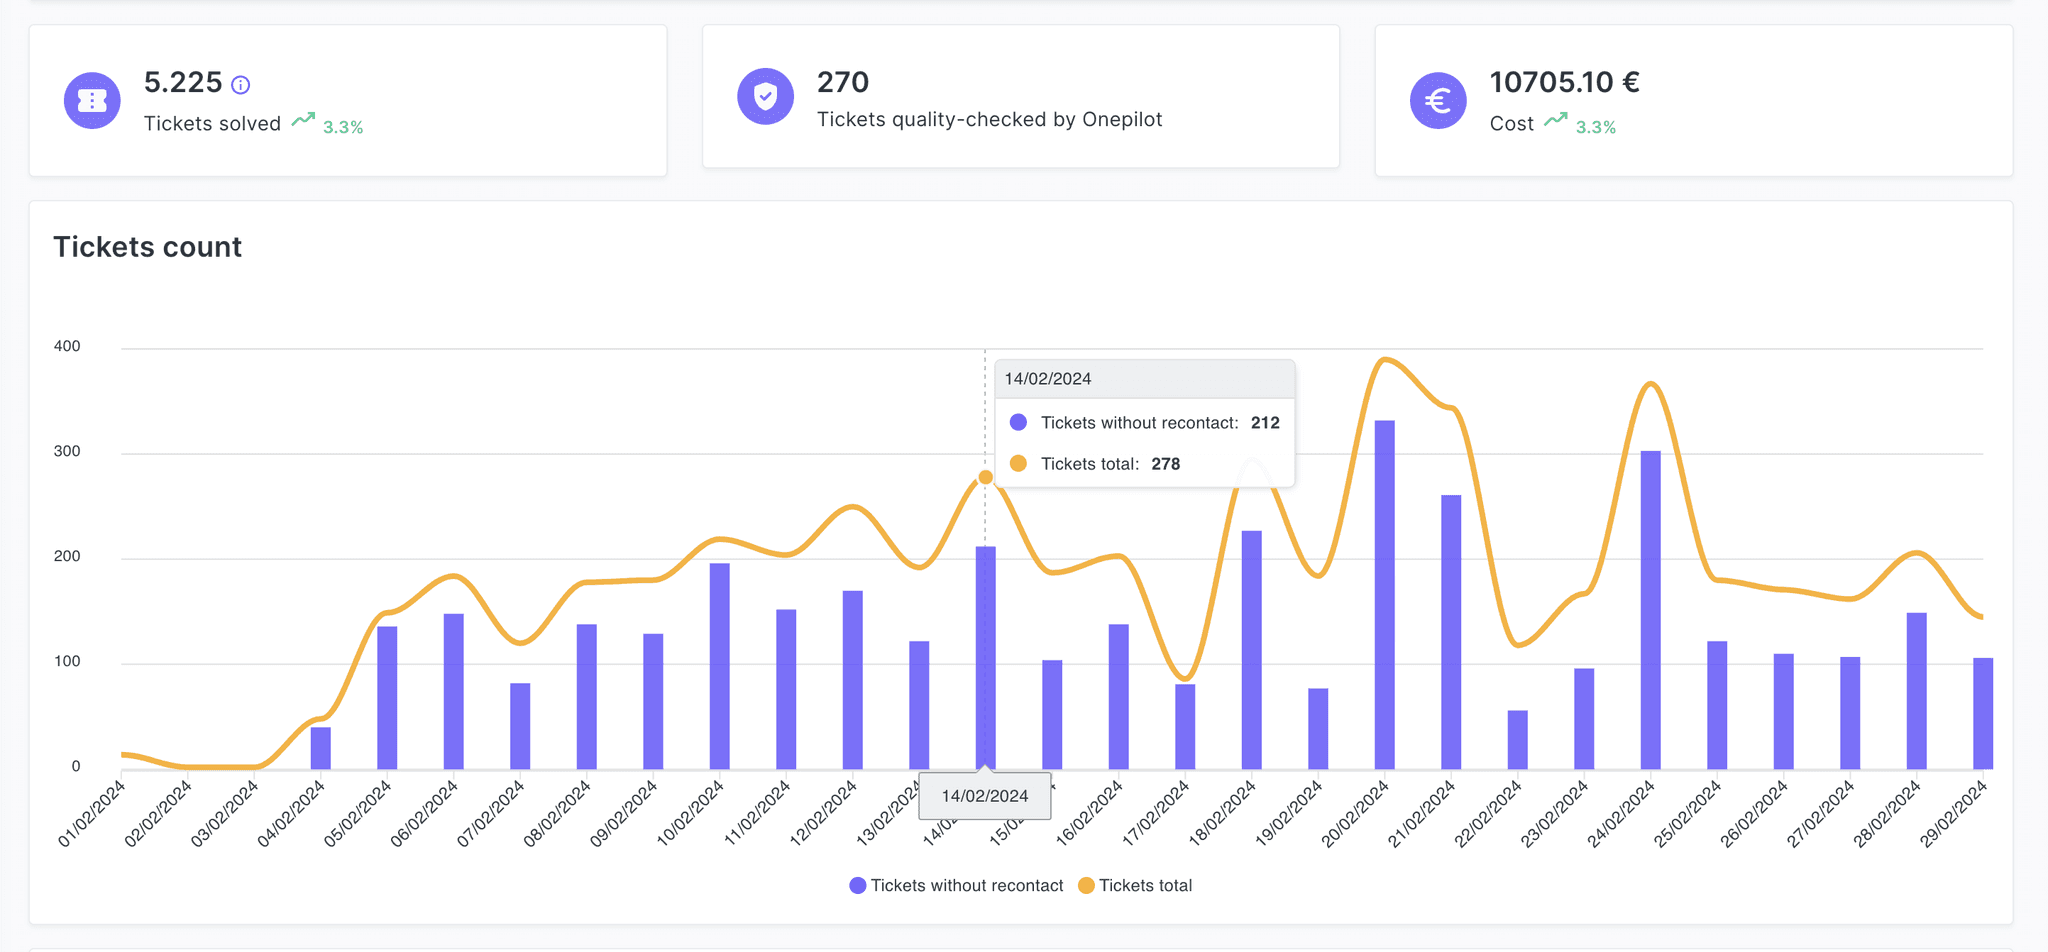Click the 300 y-axis label
This screenshot has height=952, width=2048.
coord(67,451)
